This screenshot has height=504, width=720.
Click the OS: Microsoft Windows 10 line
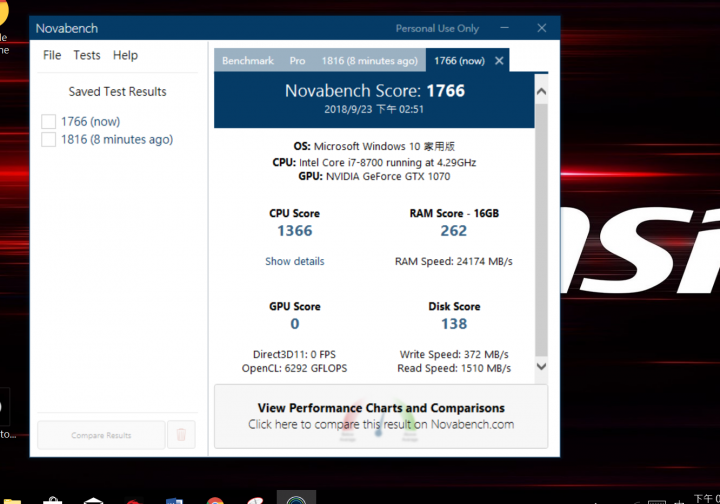coord(374,146)
